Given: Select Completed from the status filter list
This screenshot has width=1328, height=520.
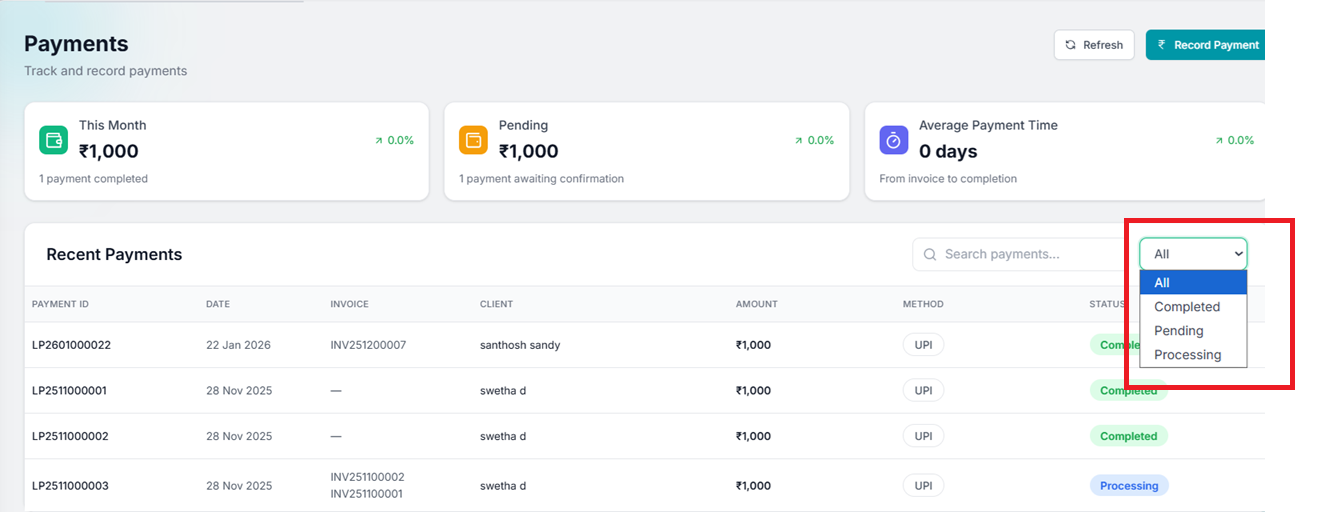Looking at the screenshot, I should click(x=1187, y=307).
